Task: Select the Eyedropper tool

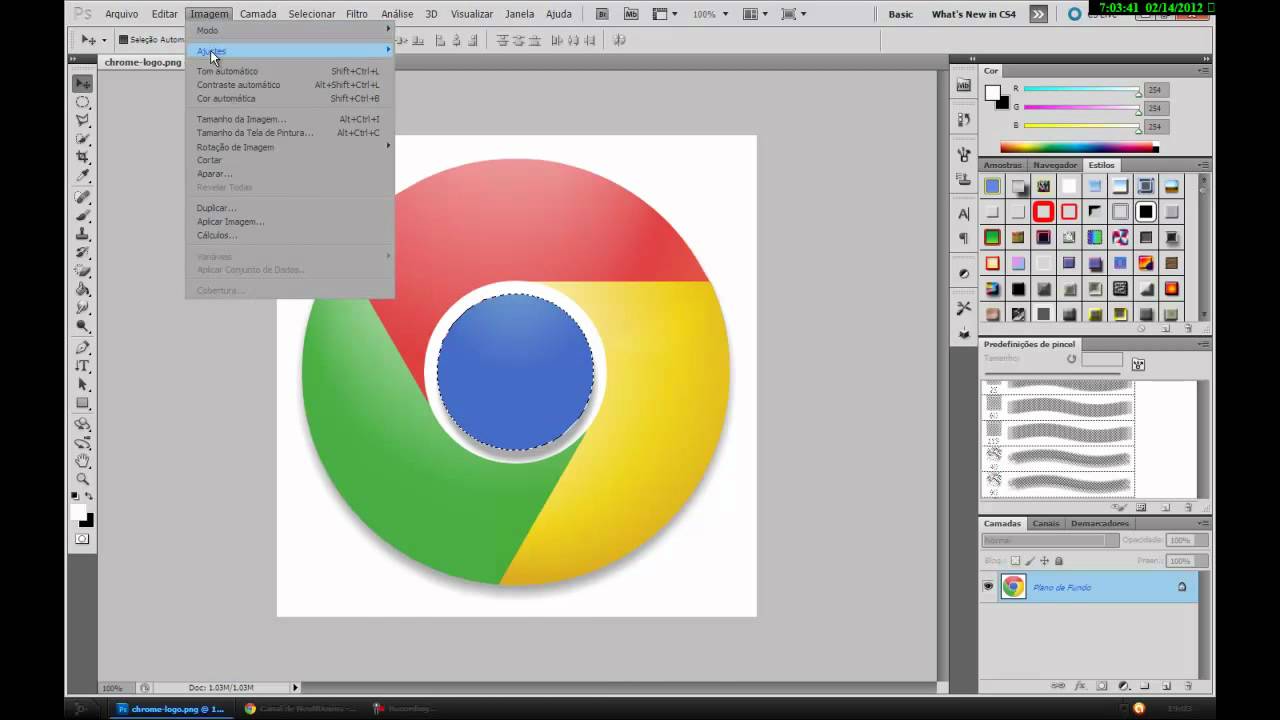Action: pyautogui.click(x=83, y=176)
